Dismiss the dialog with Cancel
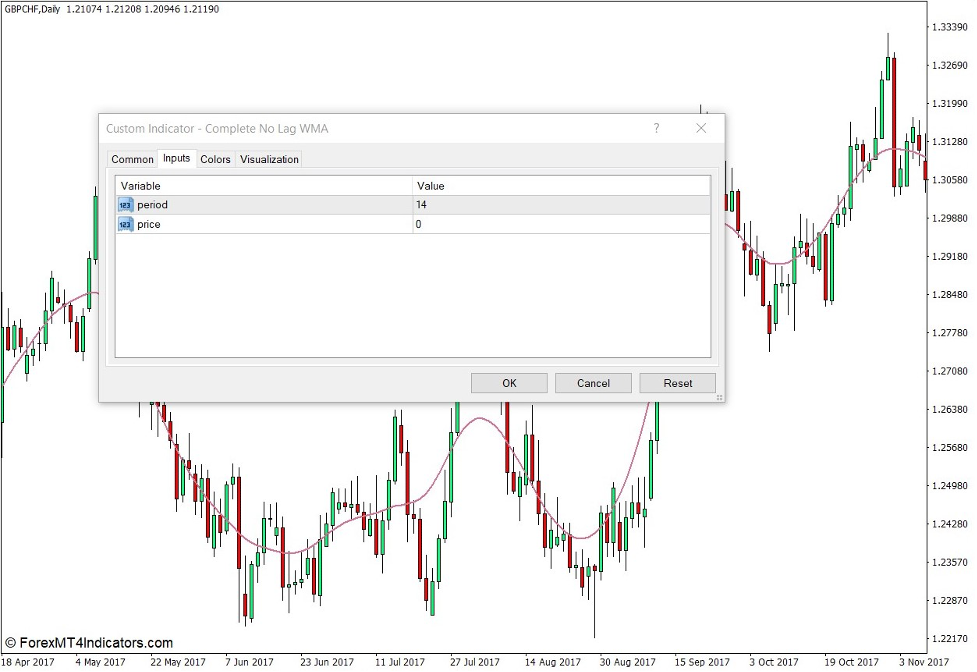The height and width of the screenshot is (672, 977). tap(593, 383)
